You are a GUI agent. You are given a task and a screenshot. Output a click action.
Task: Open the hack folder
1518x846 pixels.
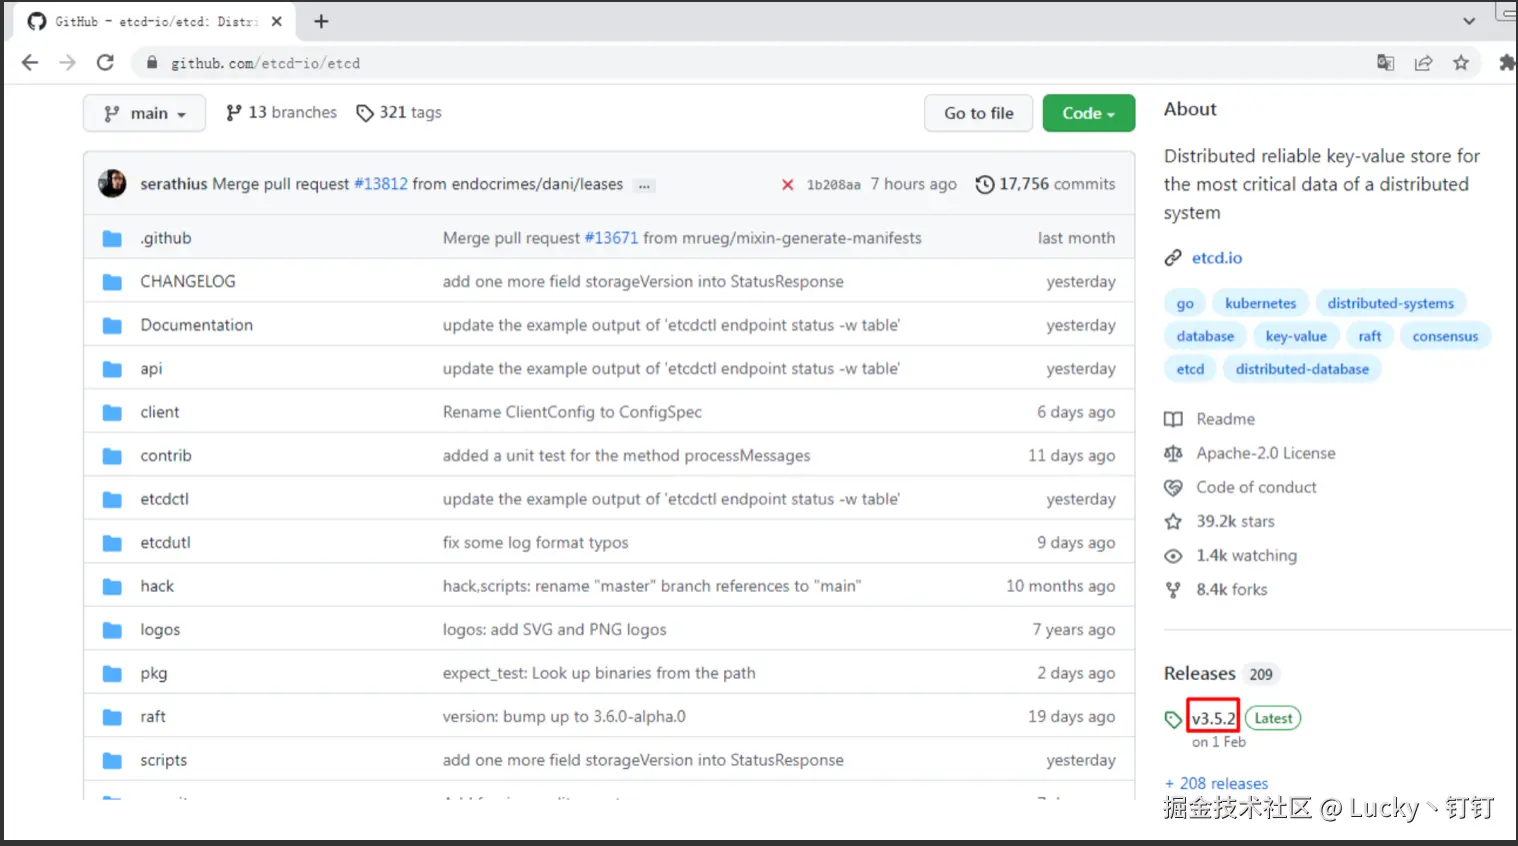(157, 586)
